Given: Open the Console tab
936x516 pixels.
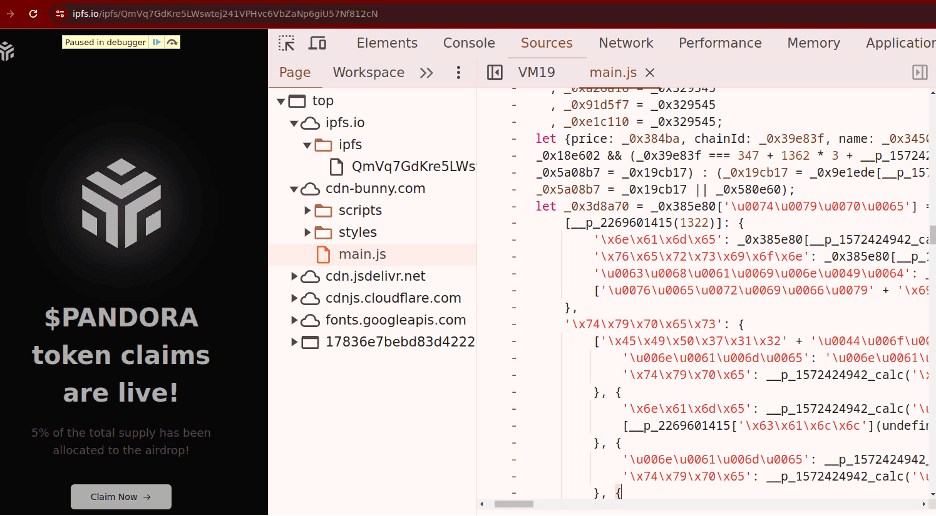Looking at the screenshot, I should coord(469,43).
